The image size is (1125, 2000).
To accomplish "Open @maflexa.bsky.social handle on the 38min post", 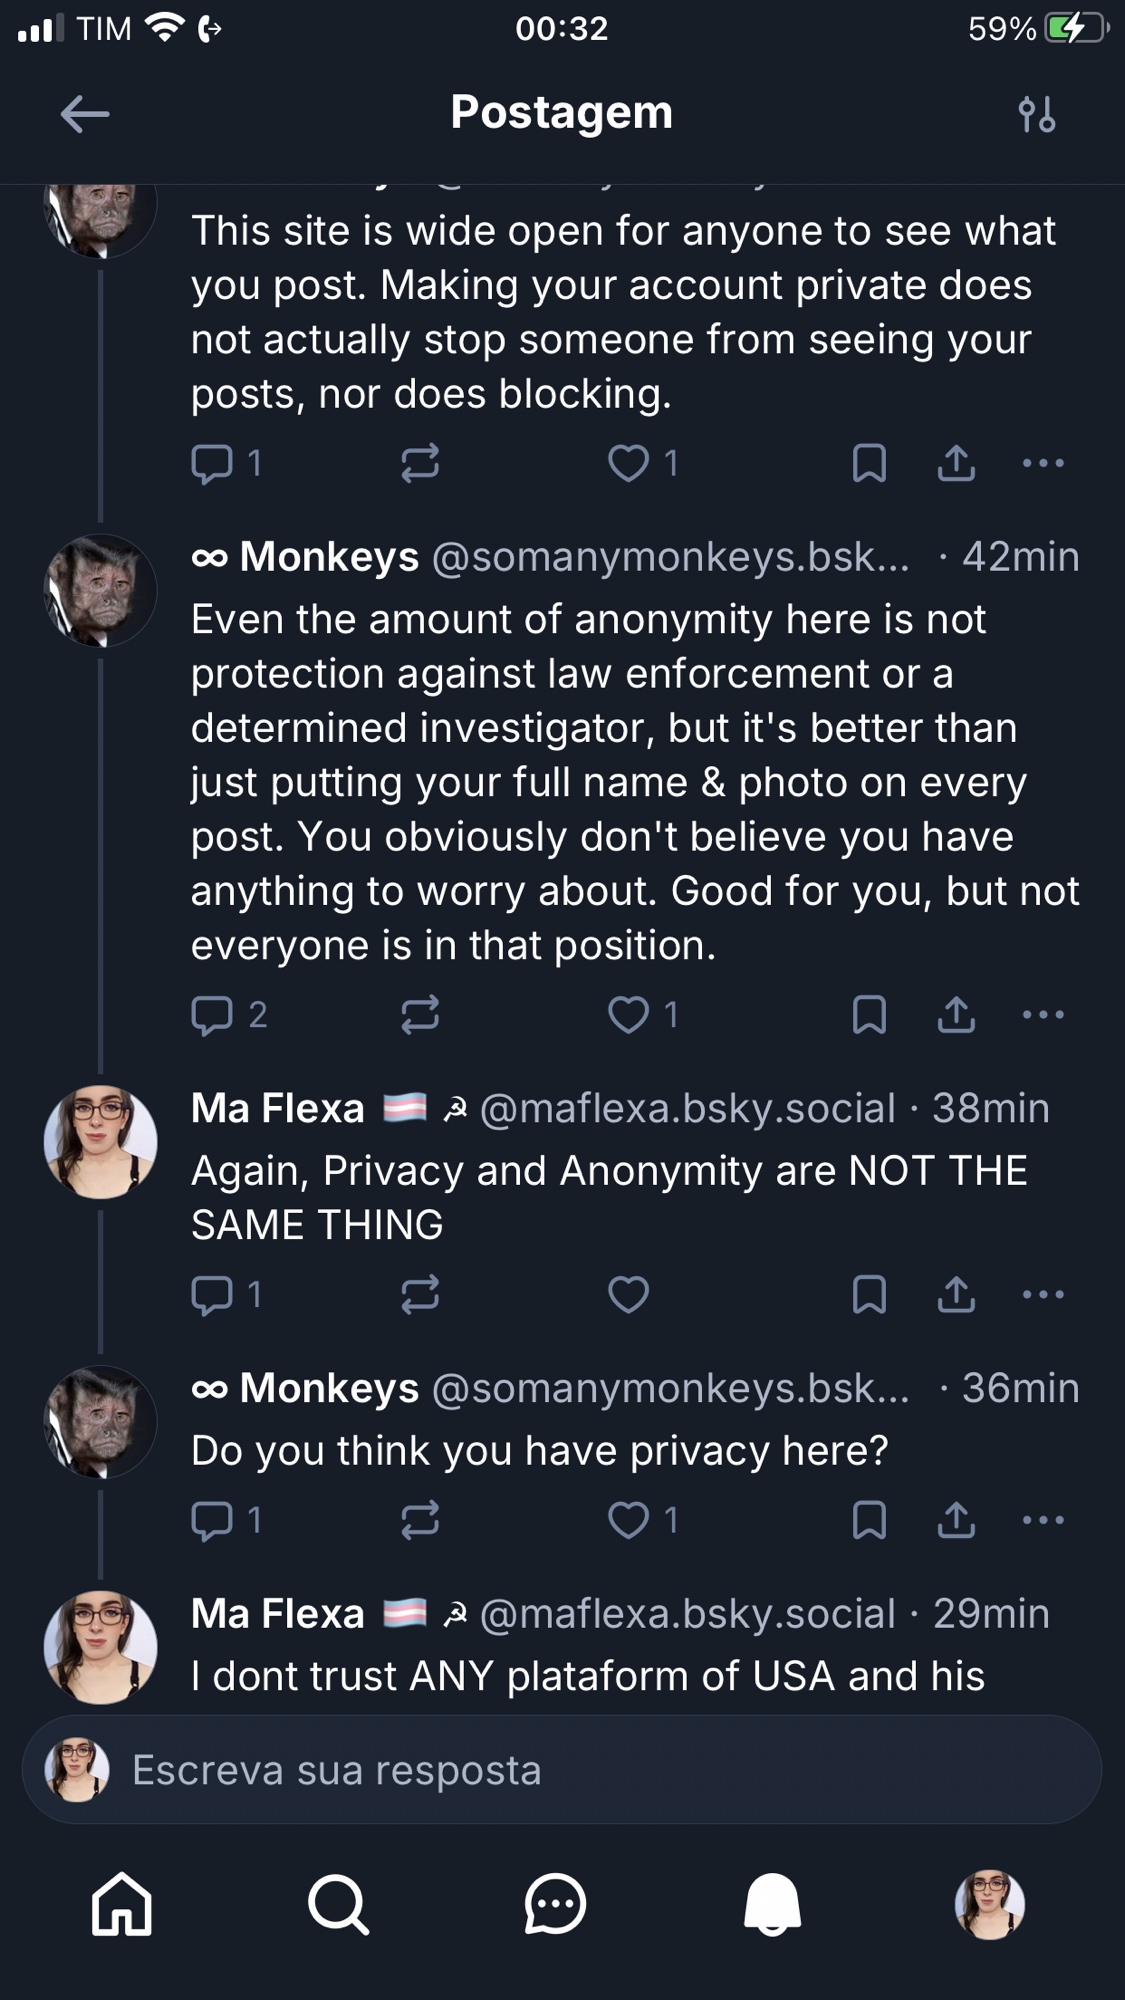I will click(x=687, y=1108).
